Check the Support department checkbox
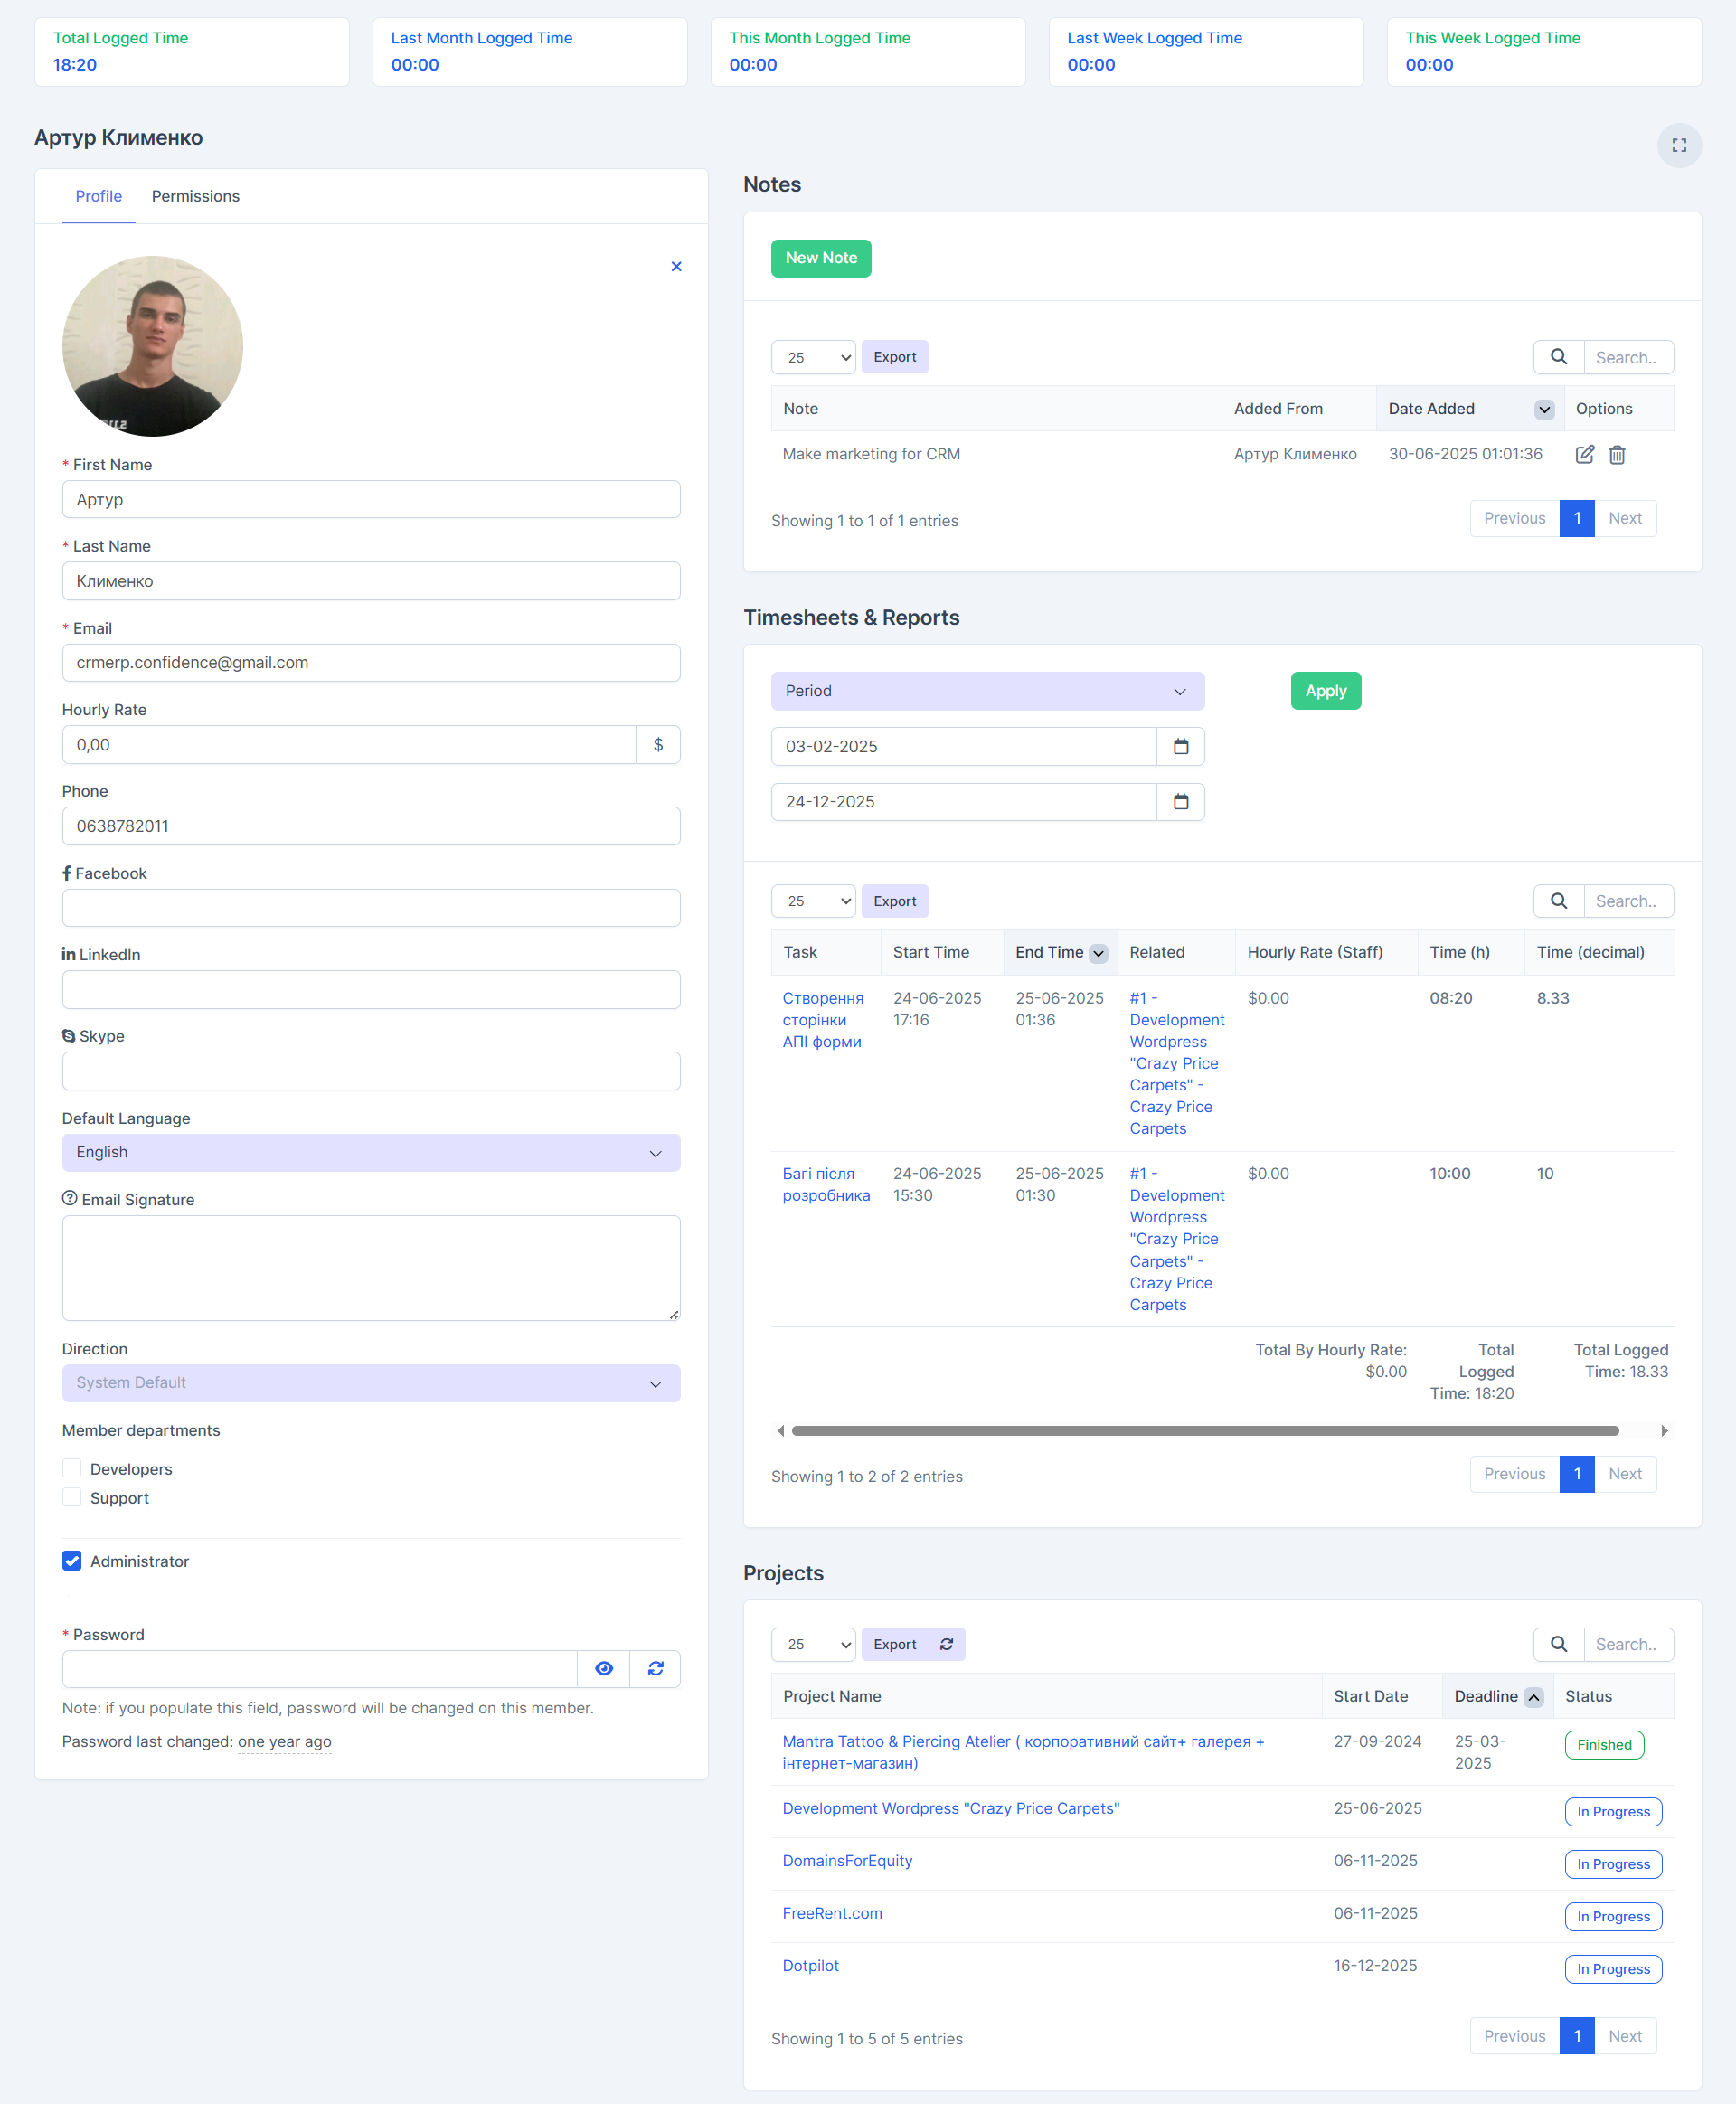The image size is (1736, 2104). [x=72, y=1497]
